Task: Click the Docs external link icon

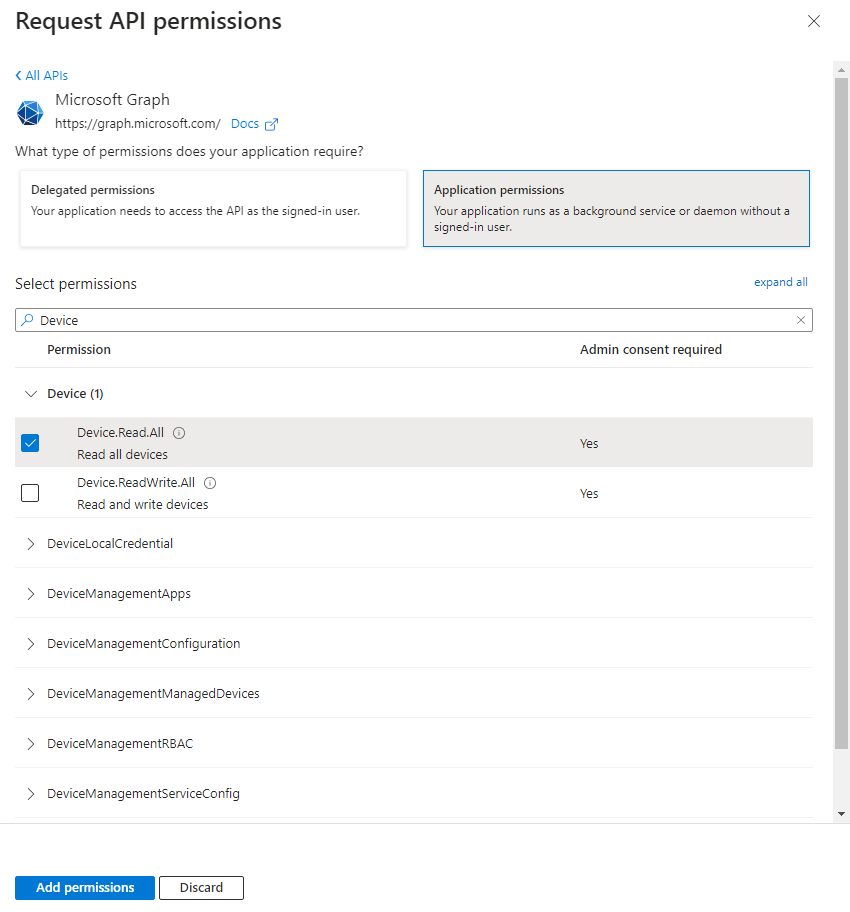Action: coord(271,124)
